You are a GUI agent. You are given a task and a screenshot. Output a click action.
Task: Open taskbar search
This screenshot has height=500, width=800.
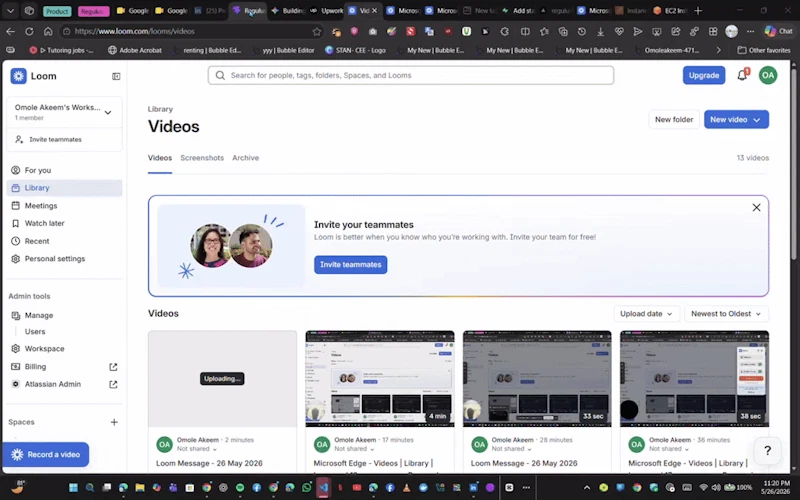(x=90, y=487)
